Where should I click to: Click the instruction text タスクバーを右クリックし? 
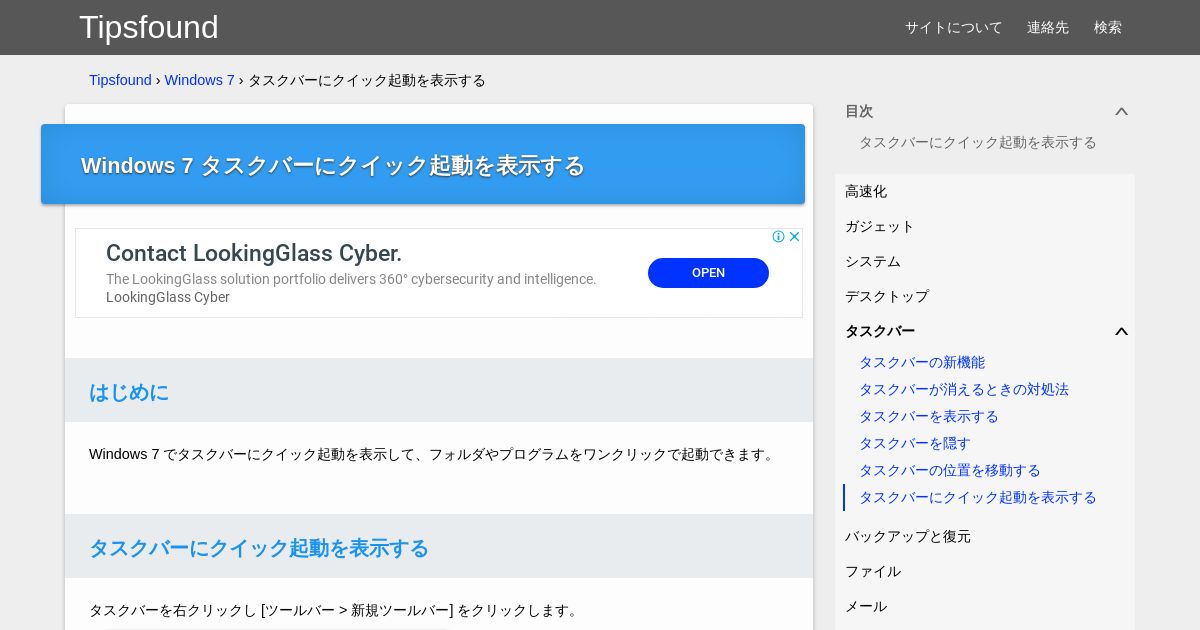[x=335, y=610]
